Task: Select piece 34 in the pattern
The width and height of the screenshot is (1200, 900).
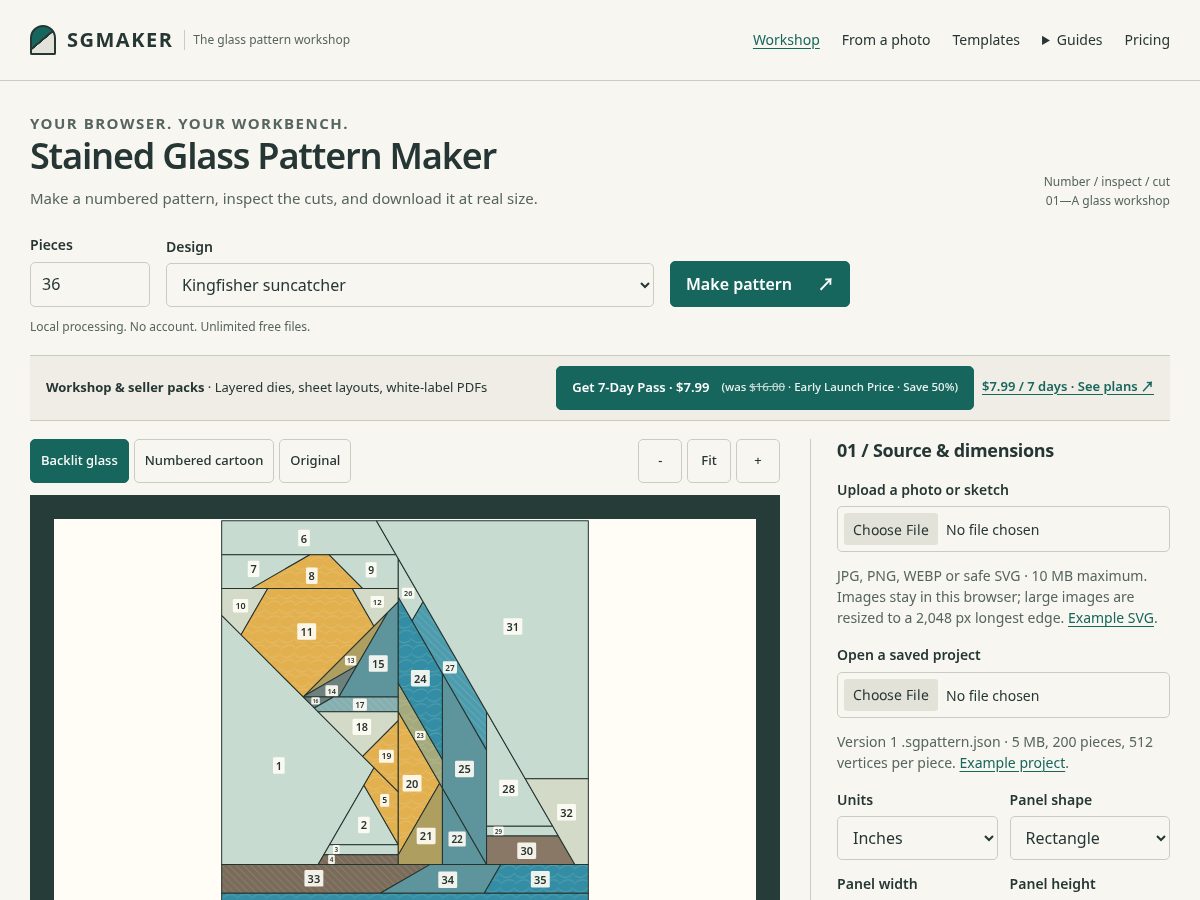Action: point(447,880)
